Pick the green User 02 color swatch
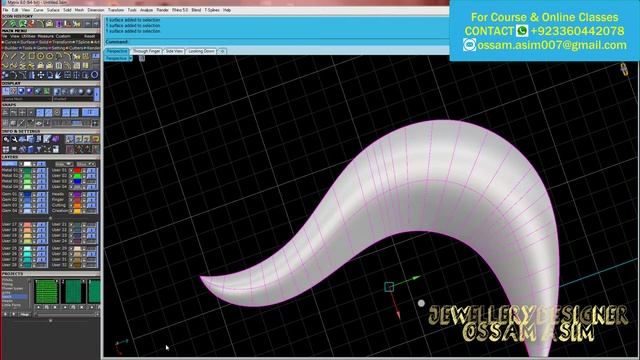The width and height of the screenshot is (640, 360). tap(77, 176)
